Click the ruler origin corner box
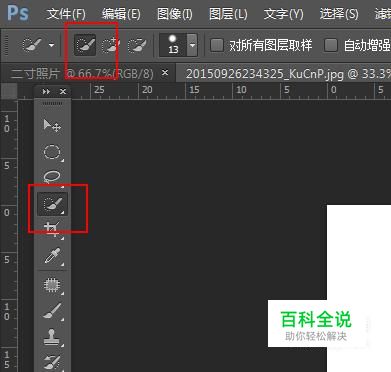391x372 pixels. (x=9, y=91)
